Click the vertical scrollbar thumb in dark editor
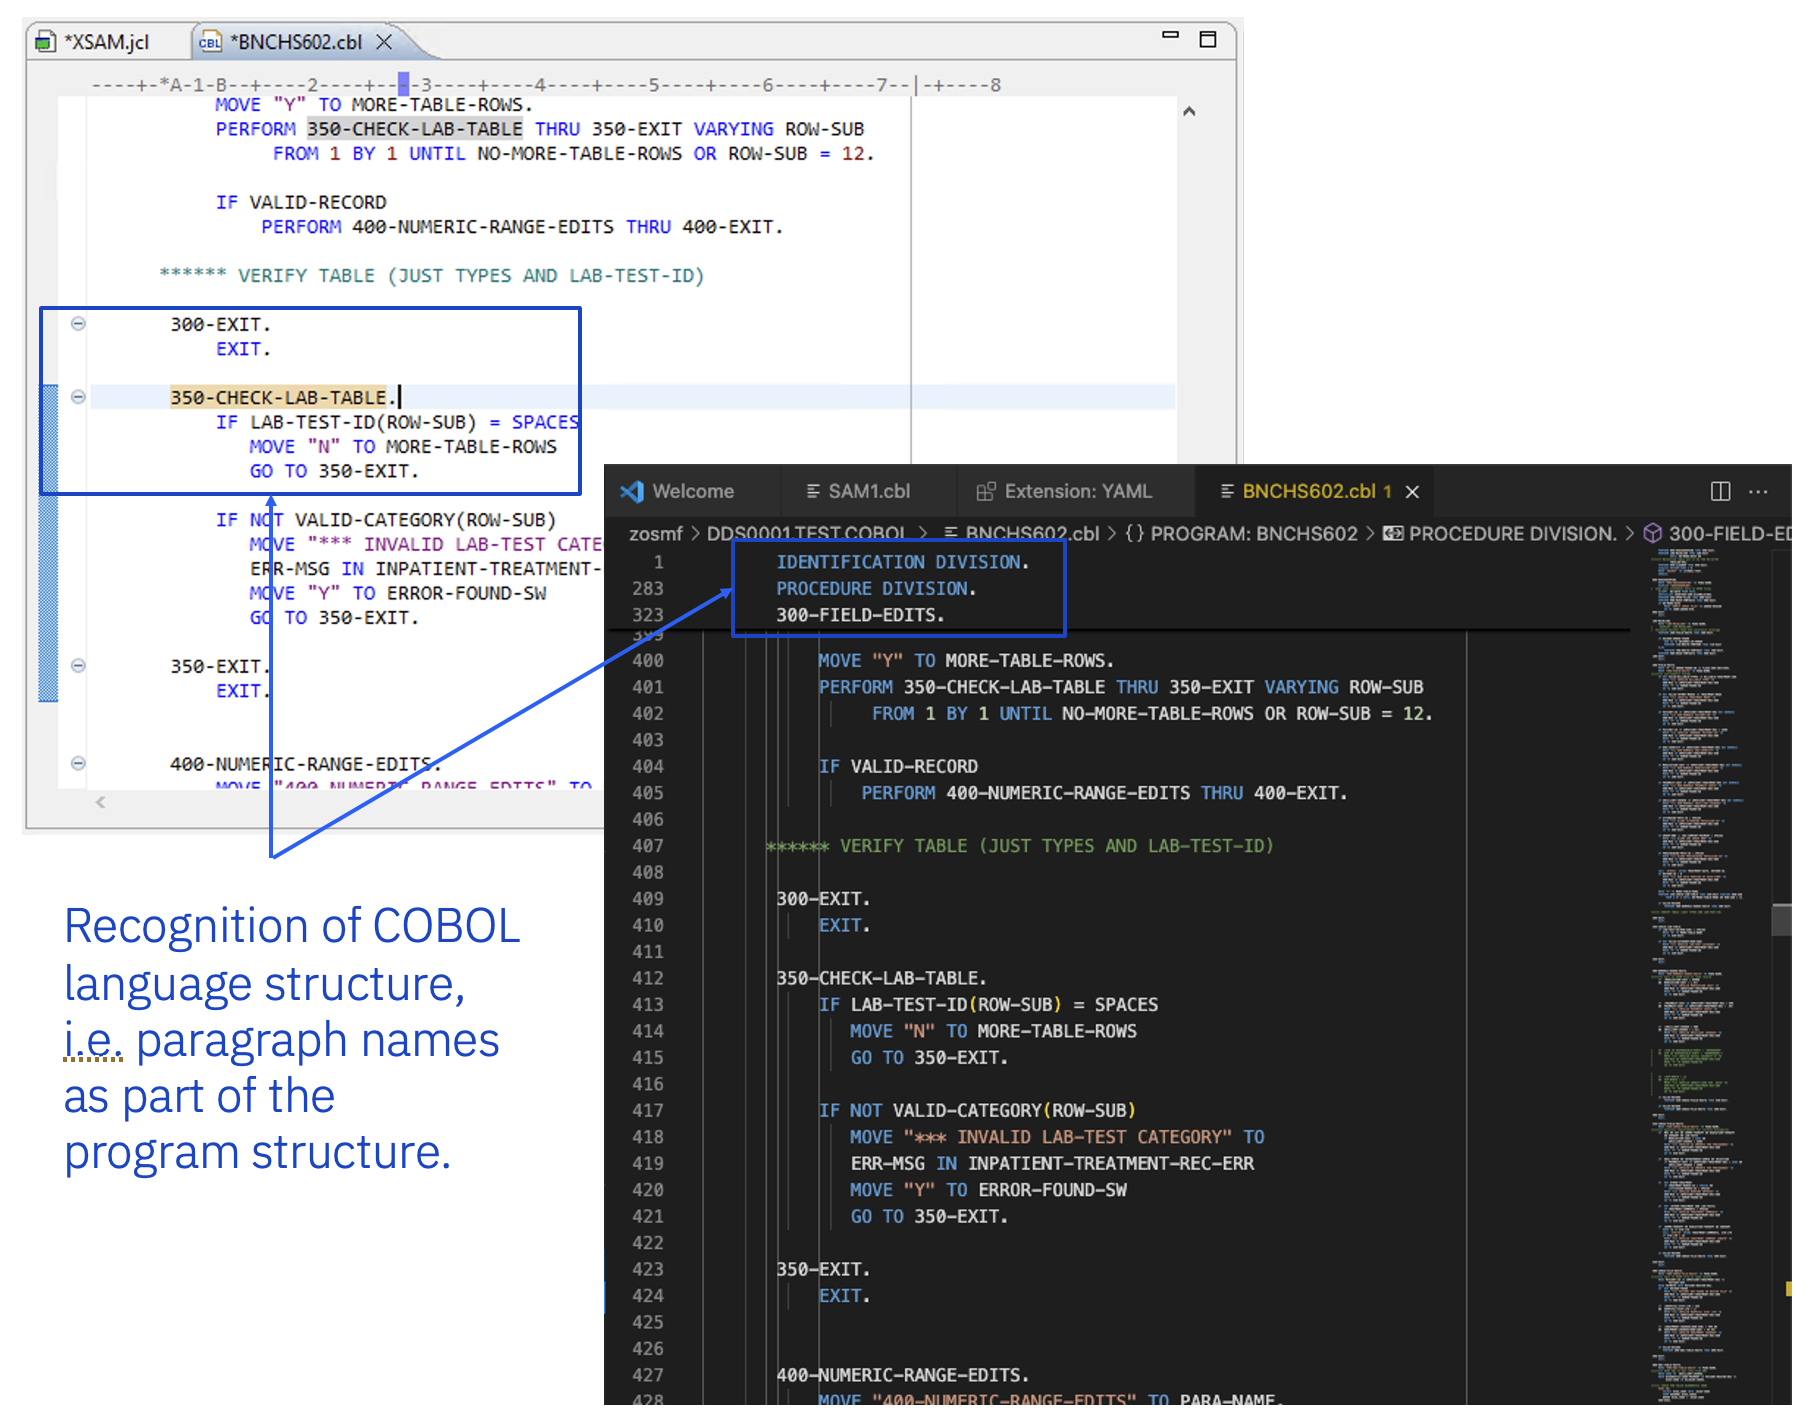This screenshot has width=1808, height=1422. pos(1780,919)
